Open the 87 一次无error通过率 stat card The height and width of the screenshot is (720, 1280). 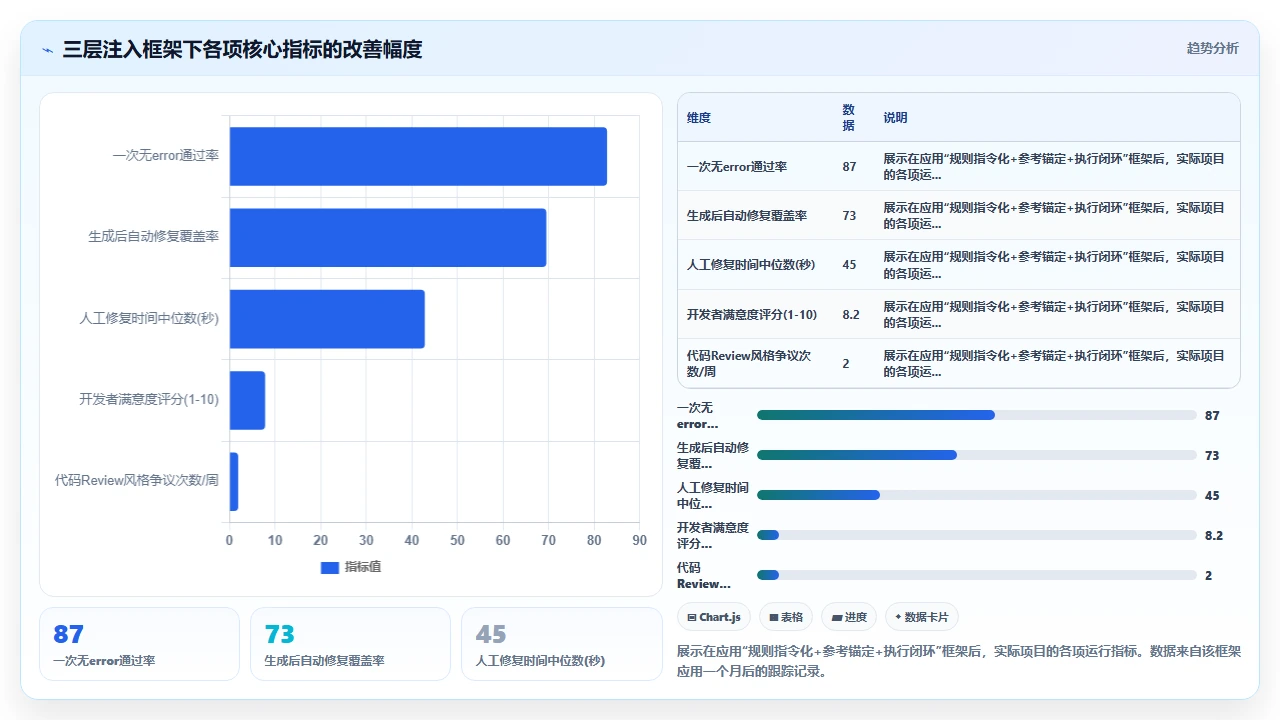click(x=139, y=644)
